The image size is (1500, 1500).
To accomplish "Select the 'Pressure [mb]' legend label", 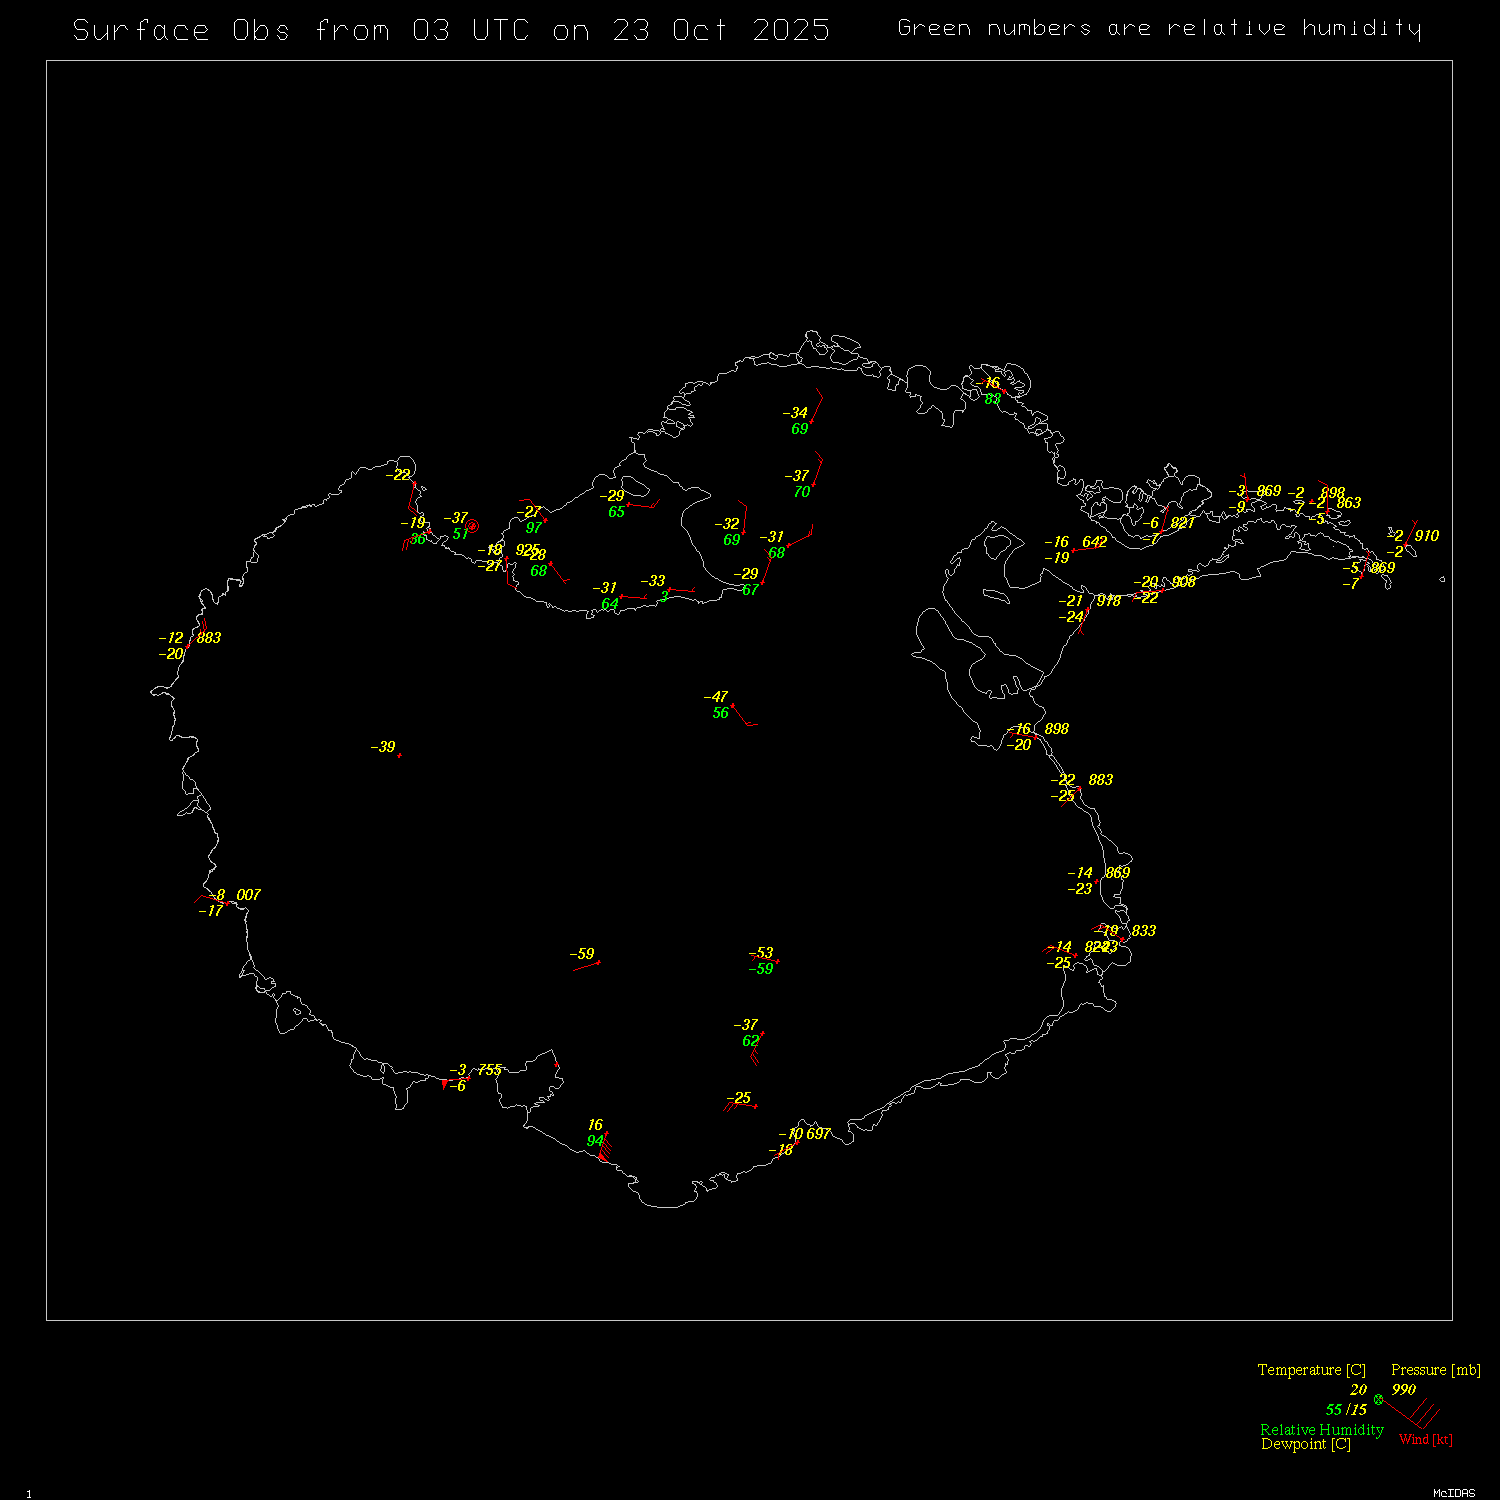I will tap(1435, 1370).
